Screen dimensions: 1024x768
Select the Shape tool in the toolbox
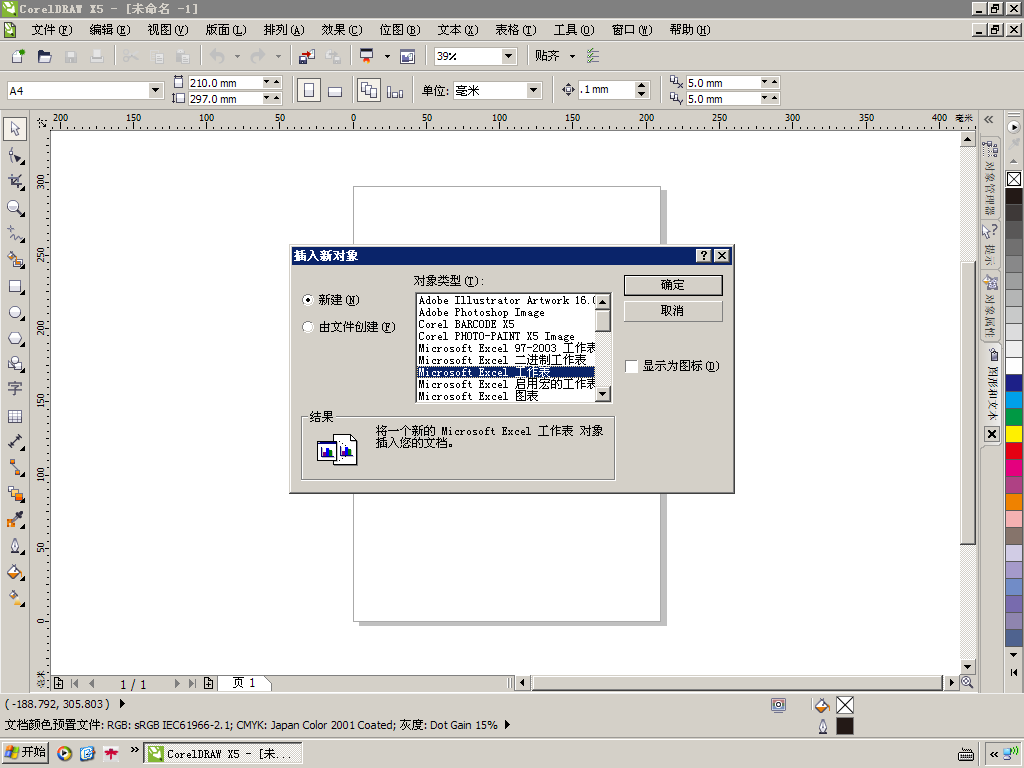click(x=15, y=155)
